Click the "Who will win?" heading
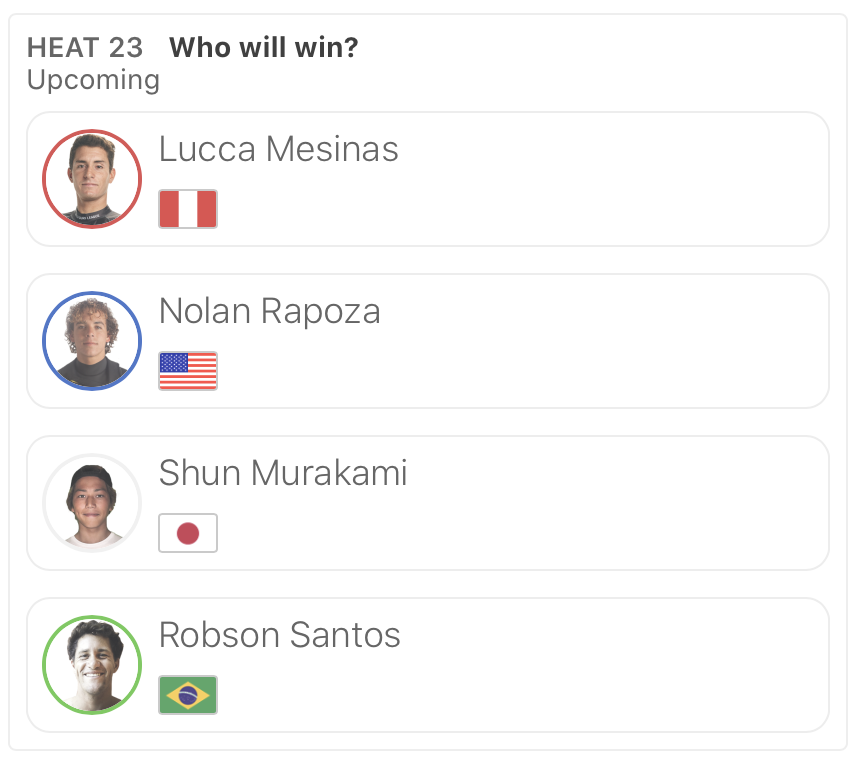Viewport: 856px width, 766px height. (x=264, y=47)
